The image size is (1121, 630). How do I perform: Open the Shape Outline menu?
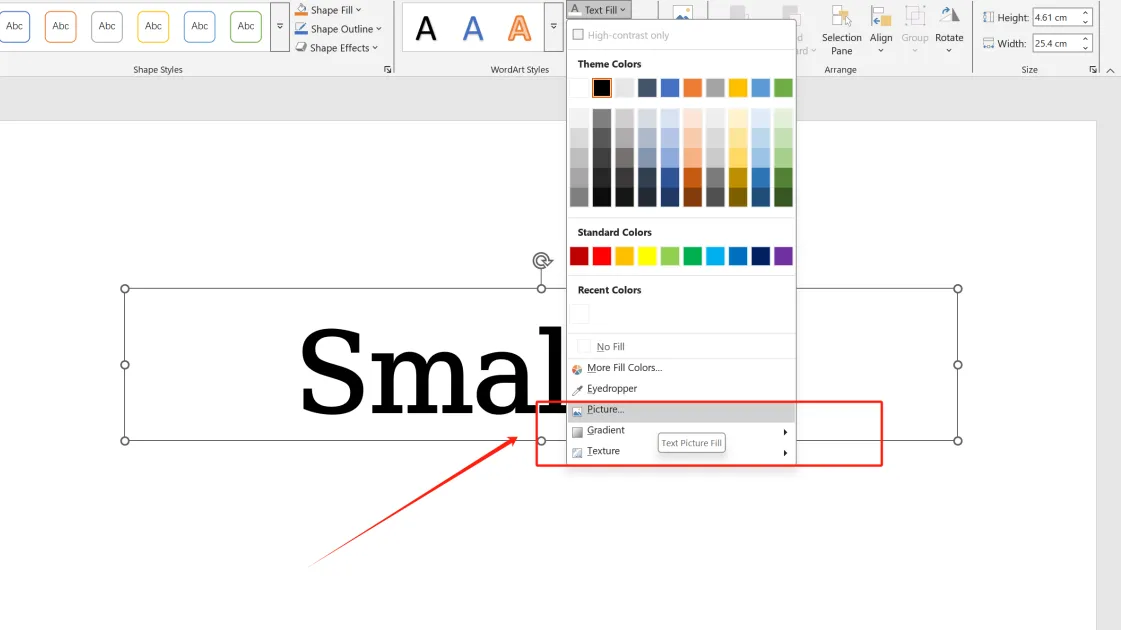pos(337,28)
